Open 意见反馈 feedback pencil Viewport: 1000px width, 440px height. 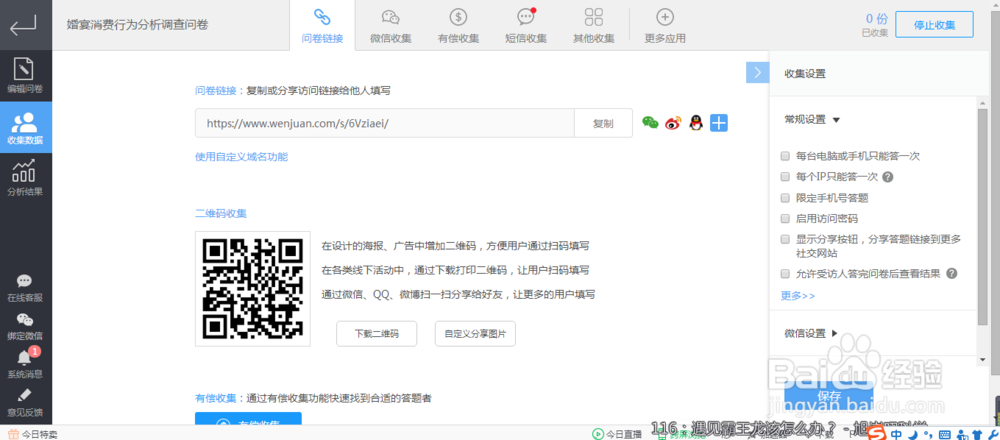click(25, 403)
